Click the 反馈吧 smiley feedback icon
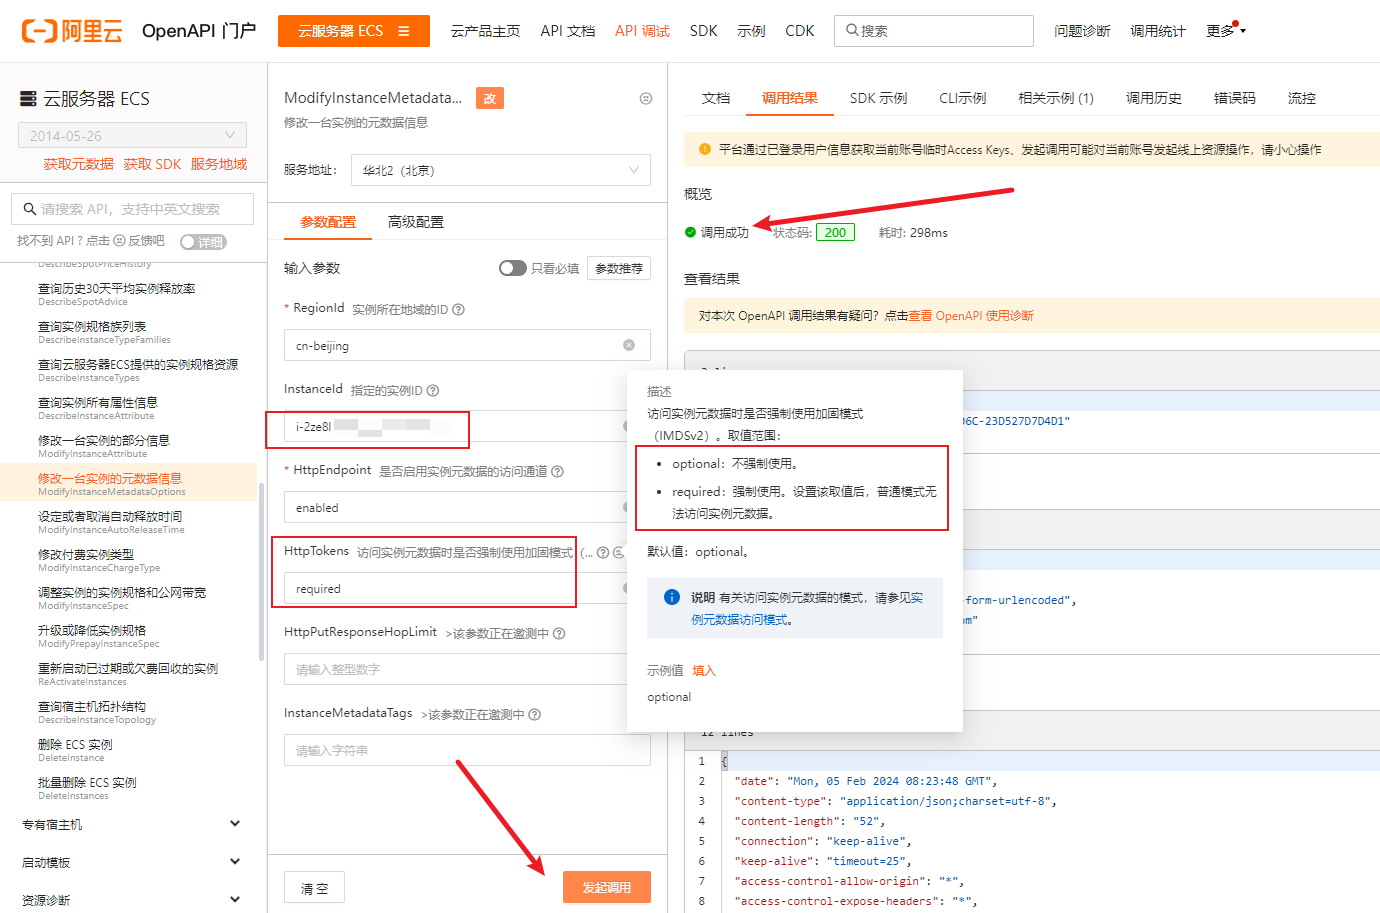 tap(120, 241)
